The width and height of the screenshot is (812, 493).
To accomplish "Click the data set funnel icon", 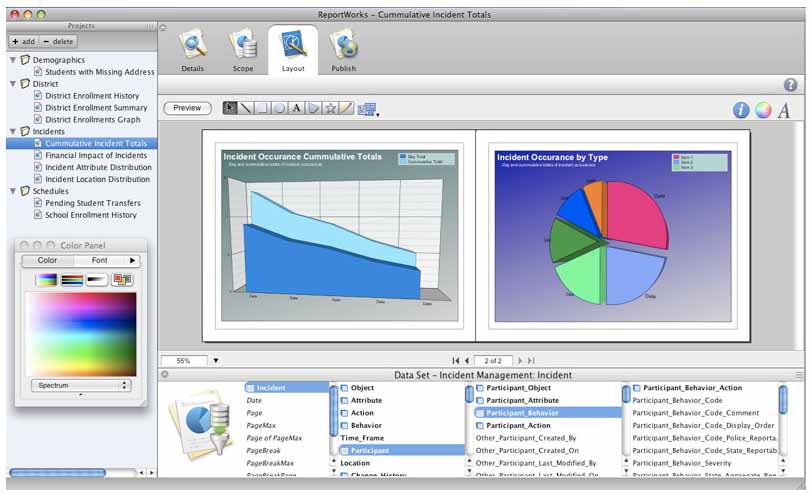I will coord(198,425).
